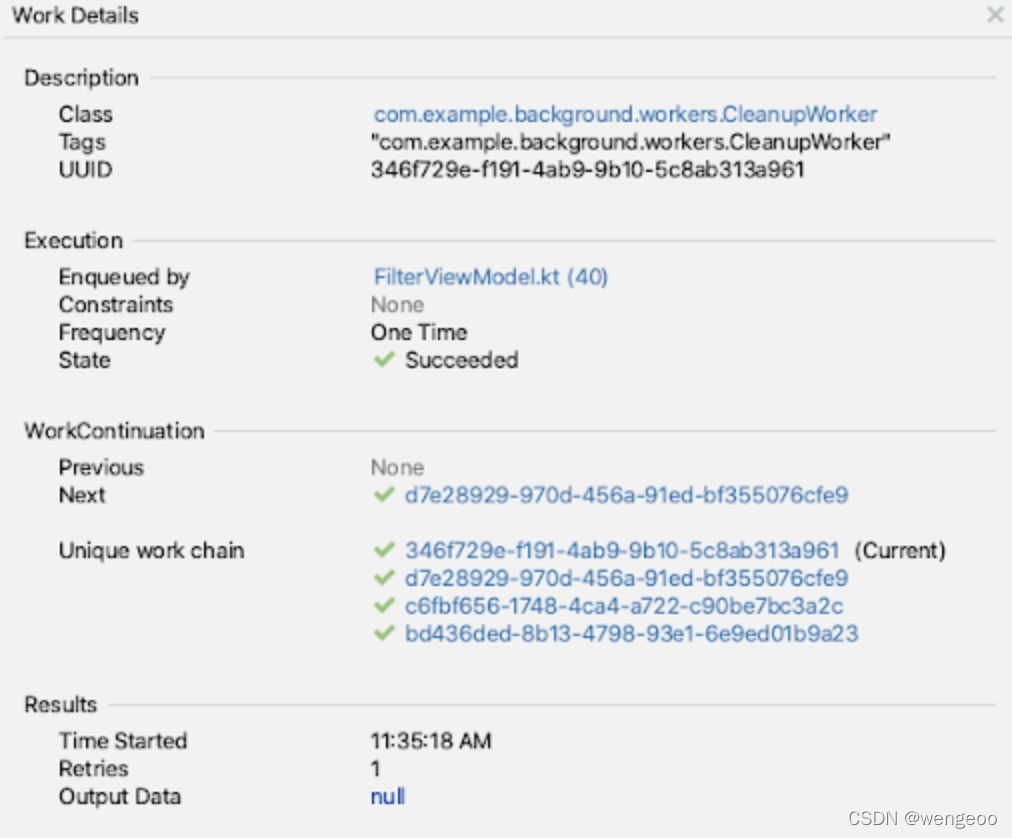
Task: Click the null Output Data link
Action: point(387,796)
